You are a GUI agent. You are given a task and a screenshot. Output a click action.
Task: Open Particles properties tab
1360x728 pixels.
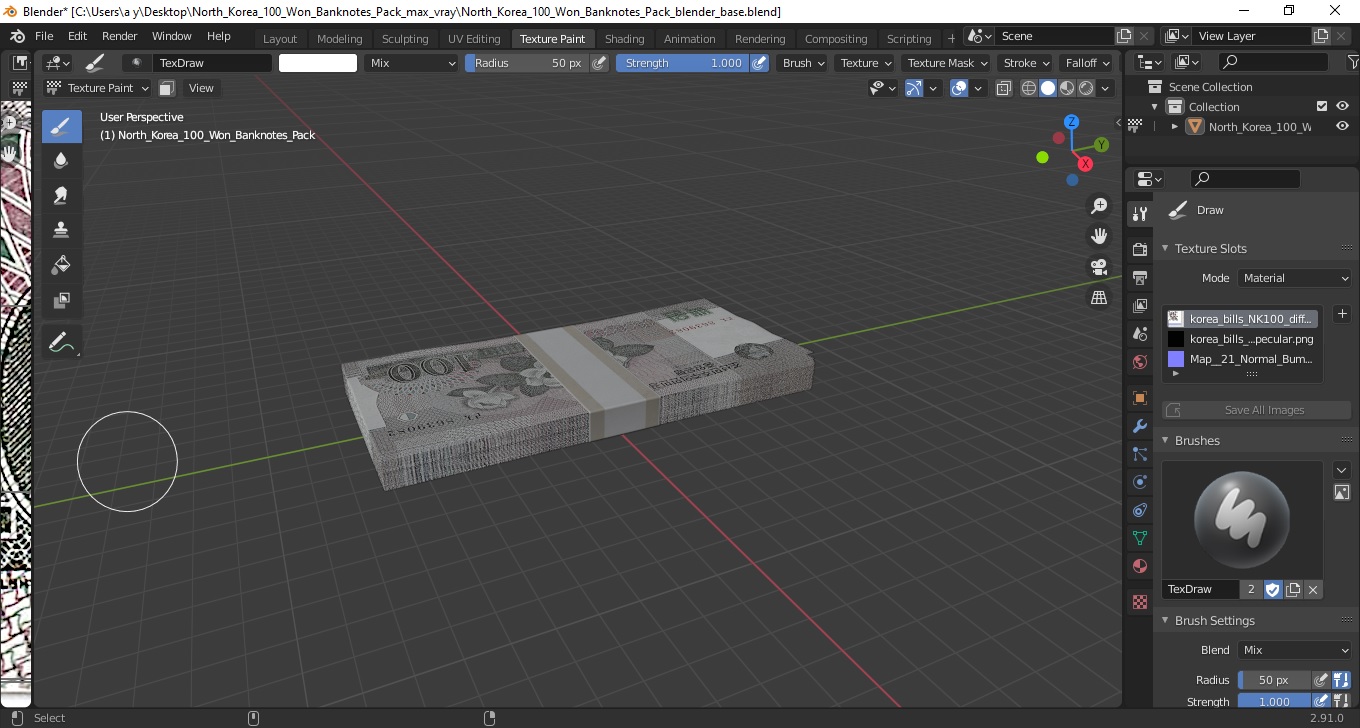coord(1139,454)
